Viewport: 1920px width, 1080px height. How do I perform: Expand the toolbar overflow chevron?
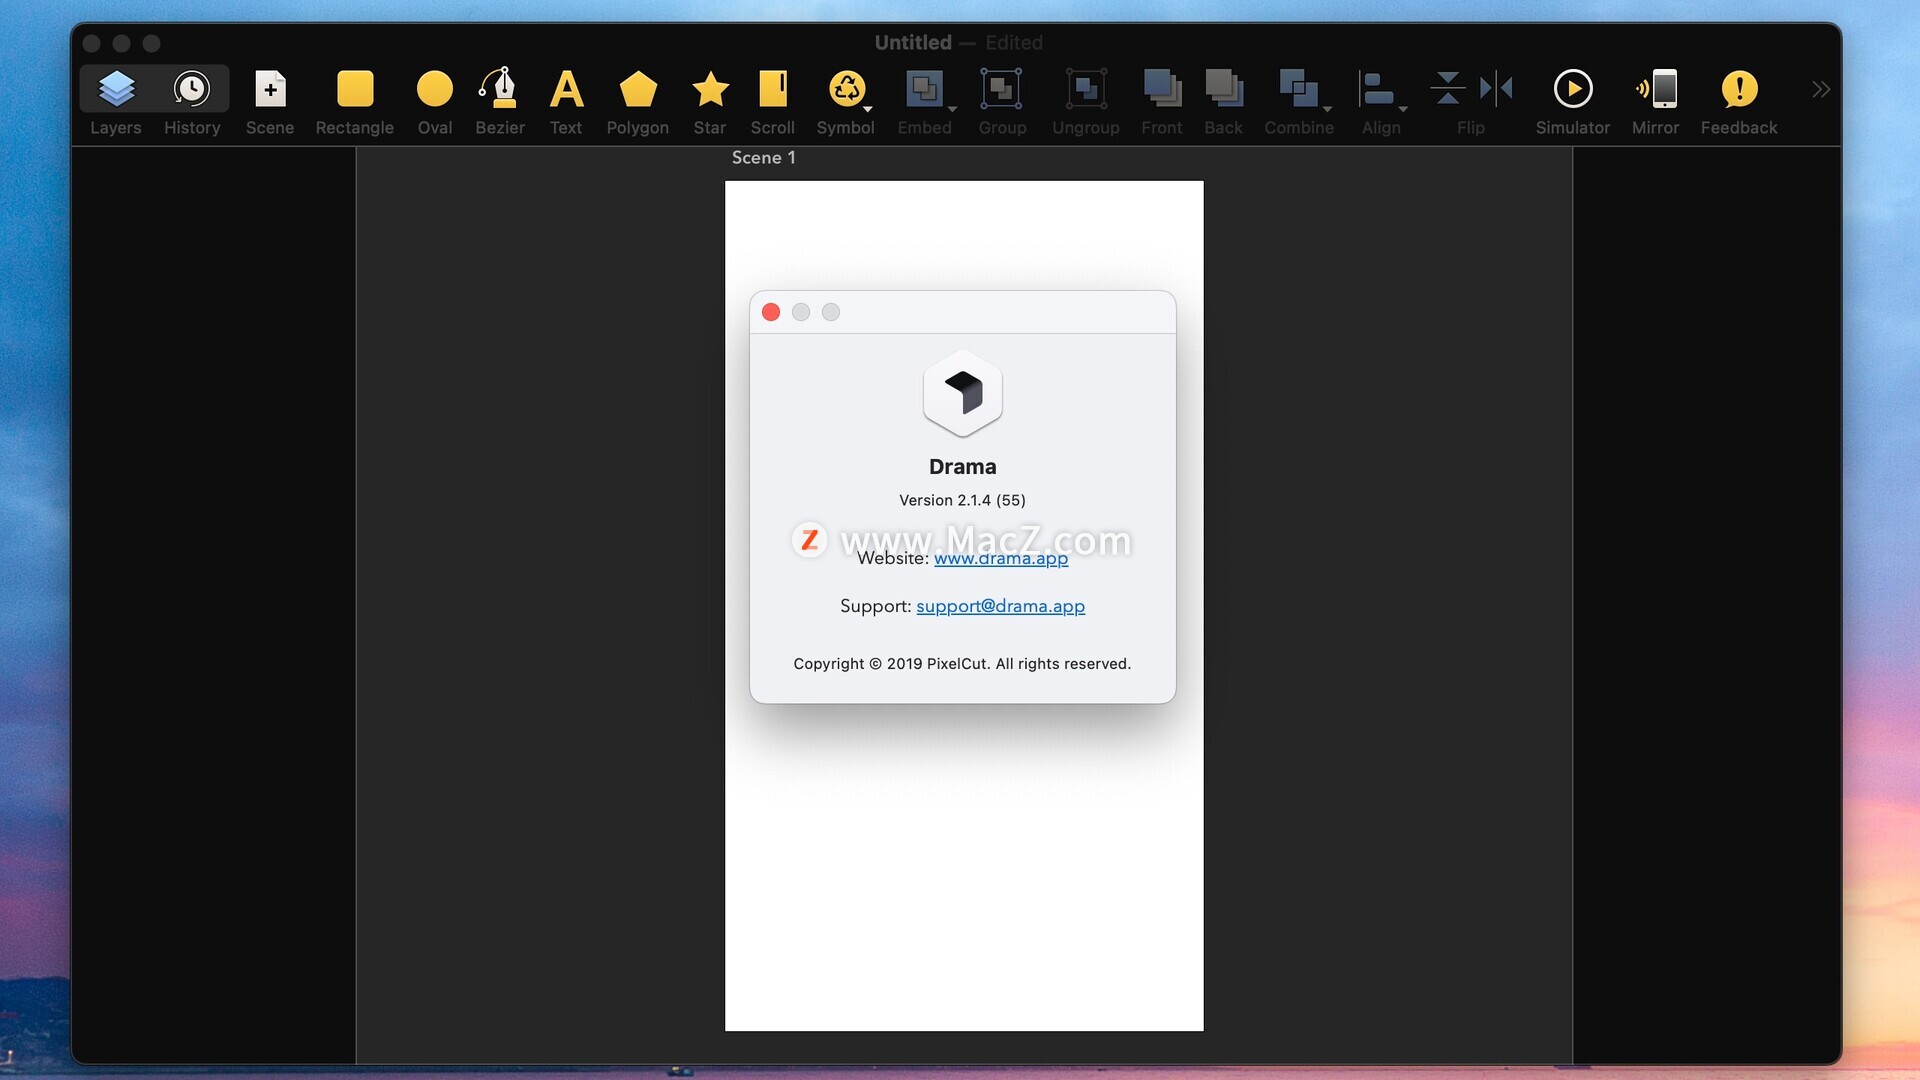coord(1820,90)
